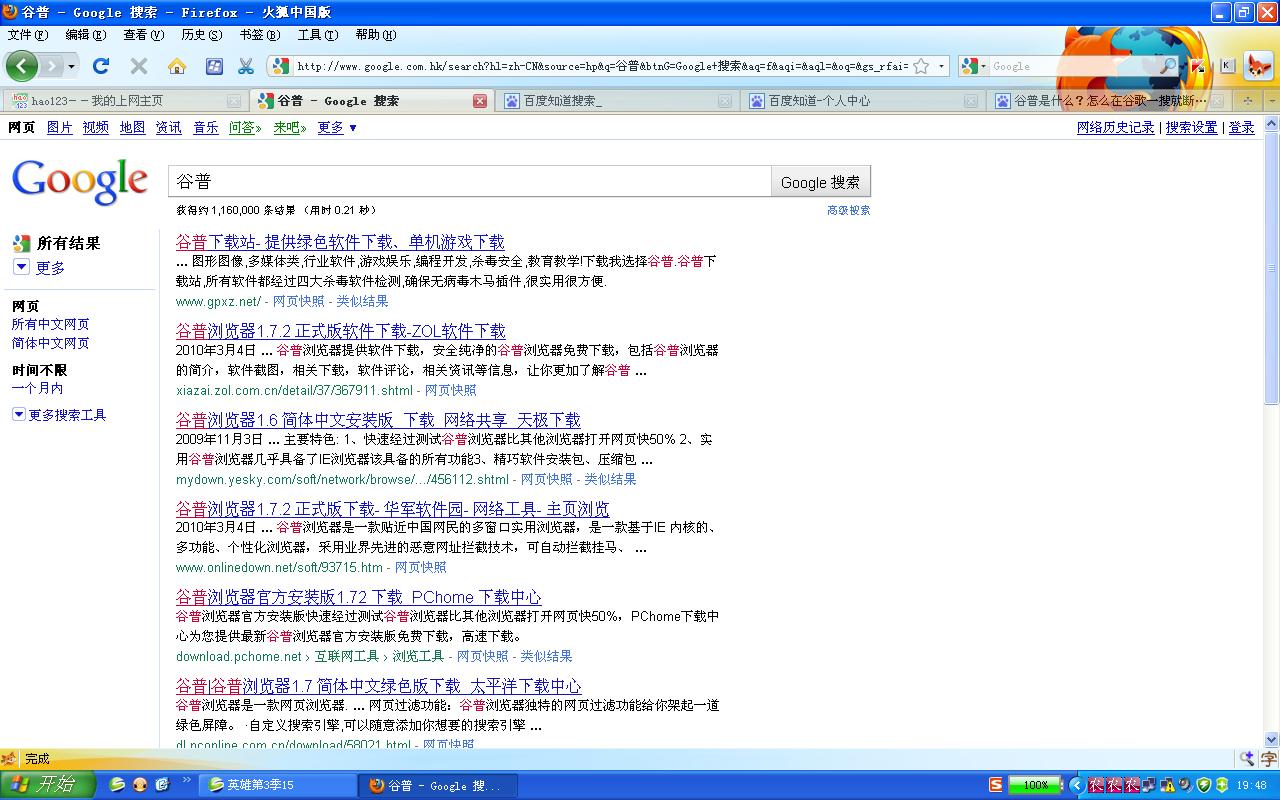Click the 登录 sign-in link
1280x800 pixels.
[1241, 128]
